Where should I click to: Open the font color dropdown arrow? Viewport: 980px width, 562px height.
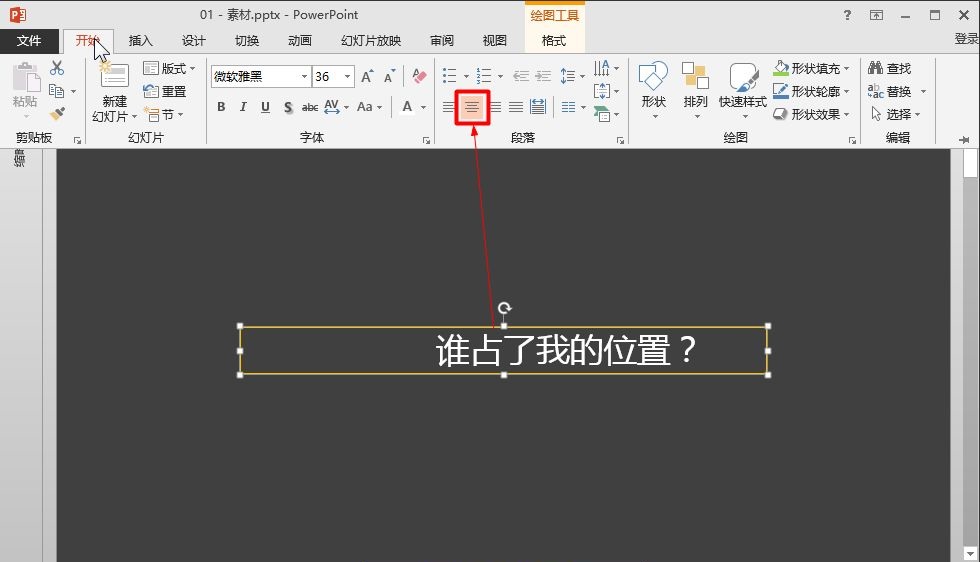[x=424, y=107]
